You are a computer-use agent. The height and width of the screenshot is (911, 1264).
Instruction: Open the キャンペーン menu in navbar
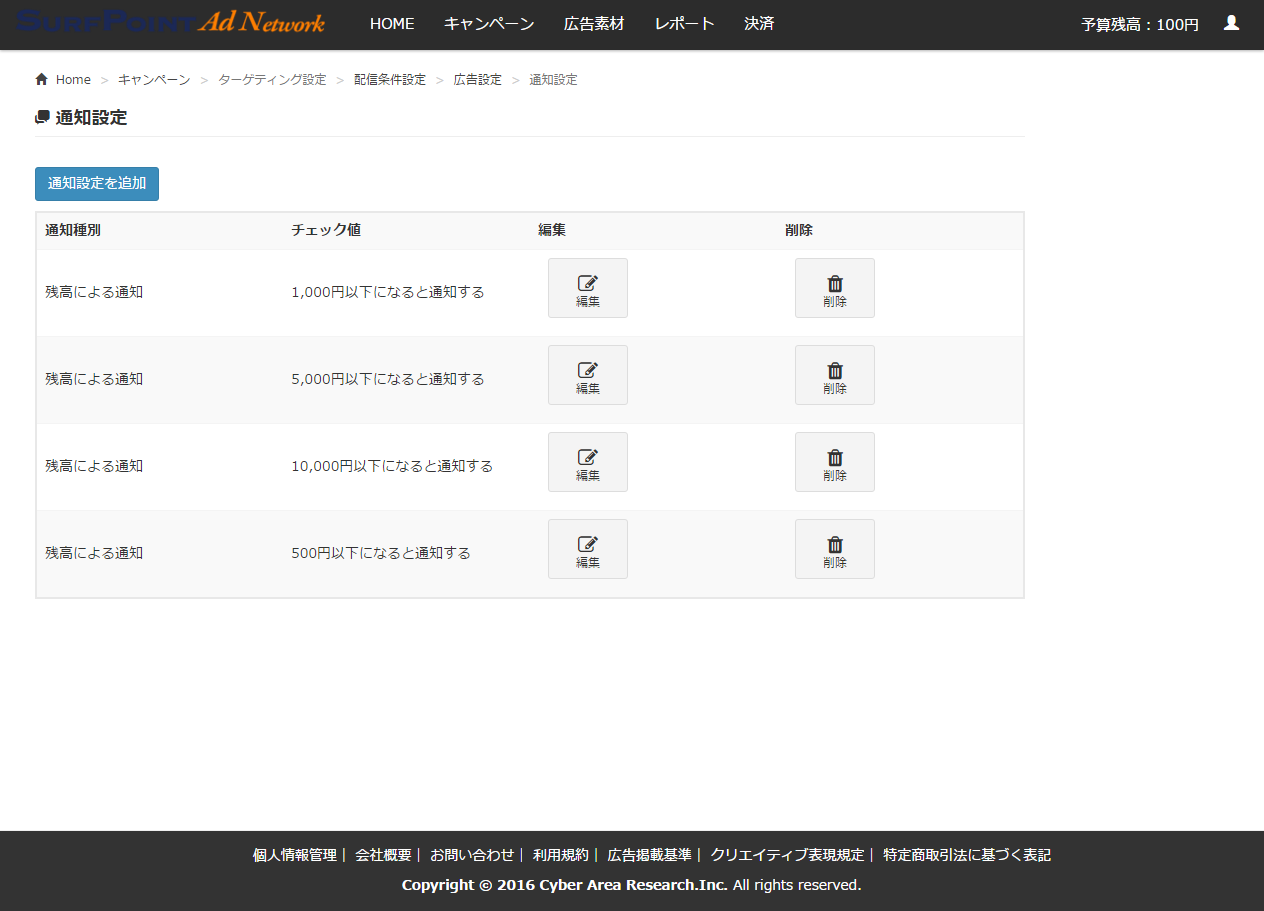489,24
